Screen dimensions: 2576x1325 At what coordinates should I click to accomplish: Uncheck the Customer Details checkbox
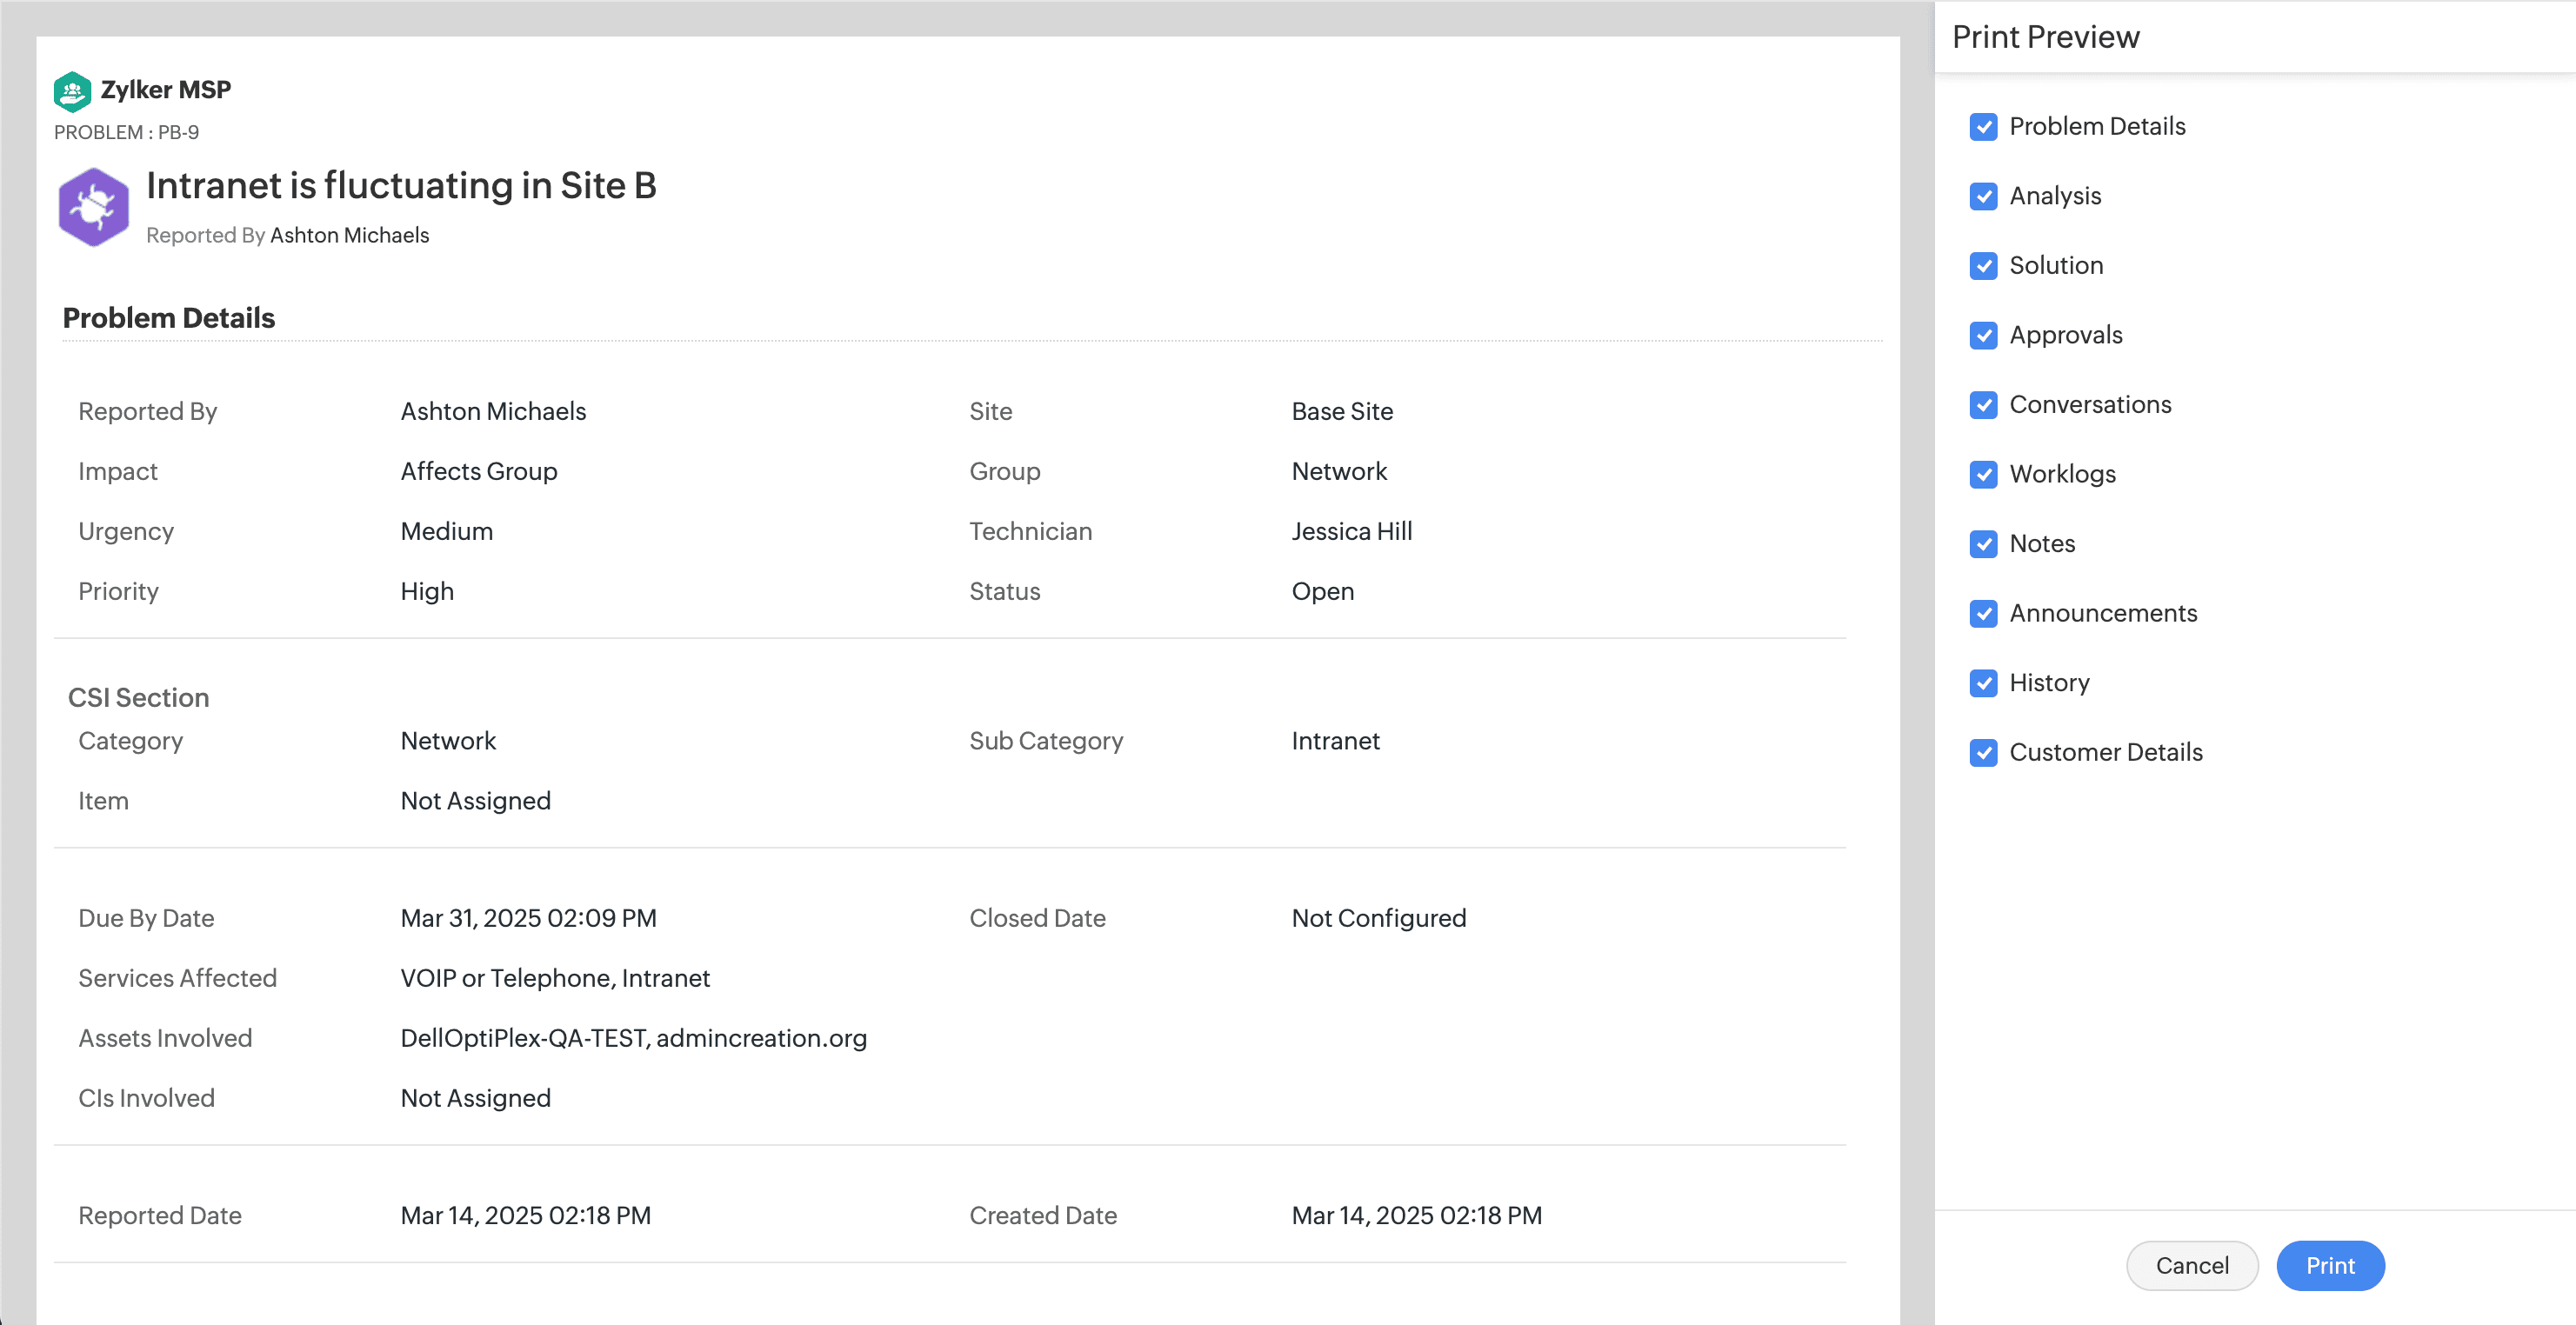1983,752
